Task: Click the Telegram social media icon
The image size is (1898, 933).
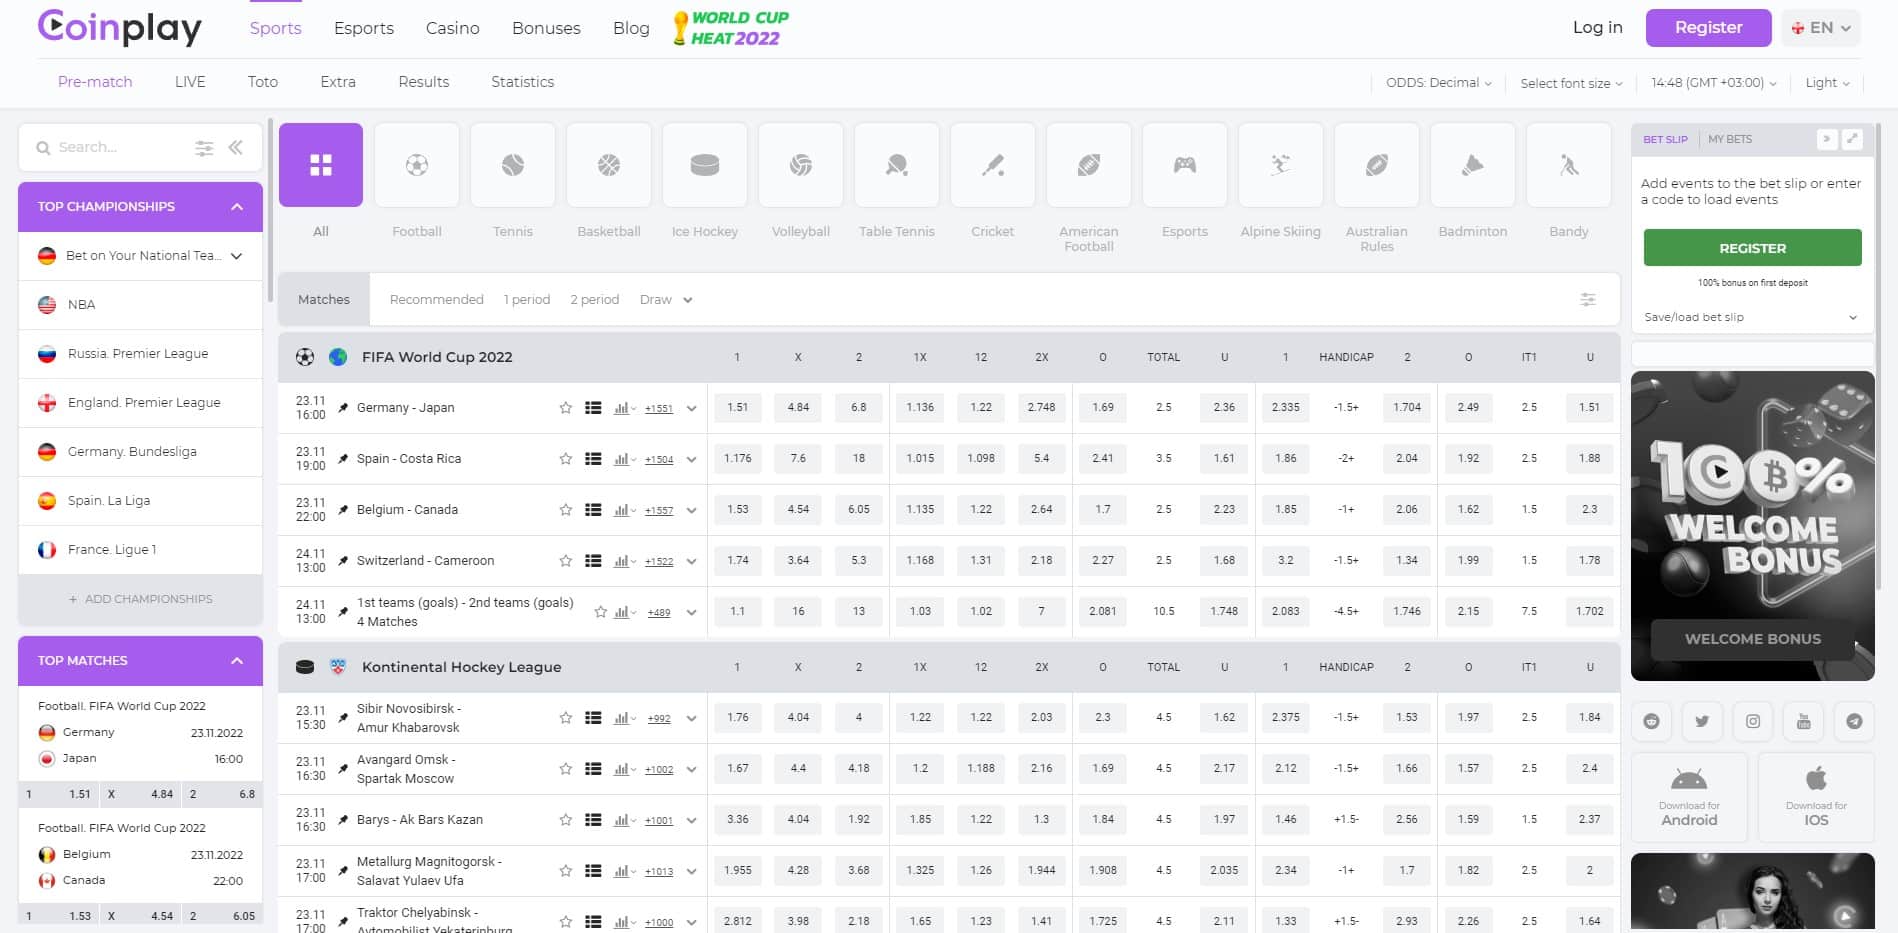Action: click(x=1854, y=721)
